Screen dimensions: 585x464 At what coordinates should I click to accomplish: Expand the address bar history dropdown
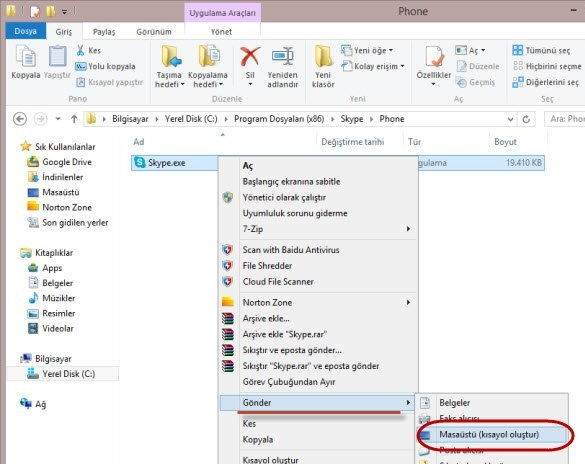tap(510, 119)
